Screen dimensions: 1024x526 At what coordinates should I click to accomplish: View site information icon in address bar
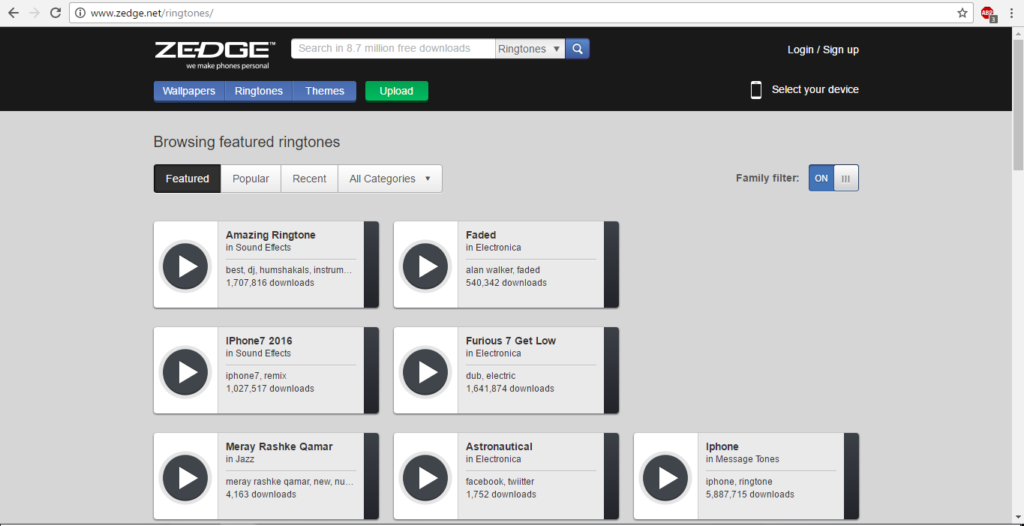pyautogui.click(x=80, y=13)
